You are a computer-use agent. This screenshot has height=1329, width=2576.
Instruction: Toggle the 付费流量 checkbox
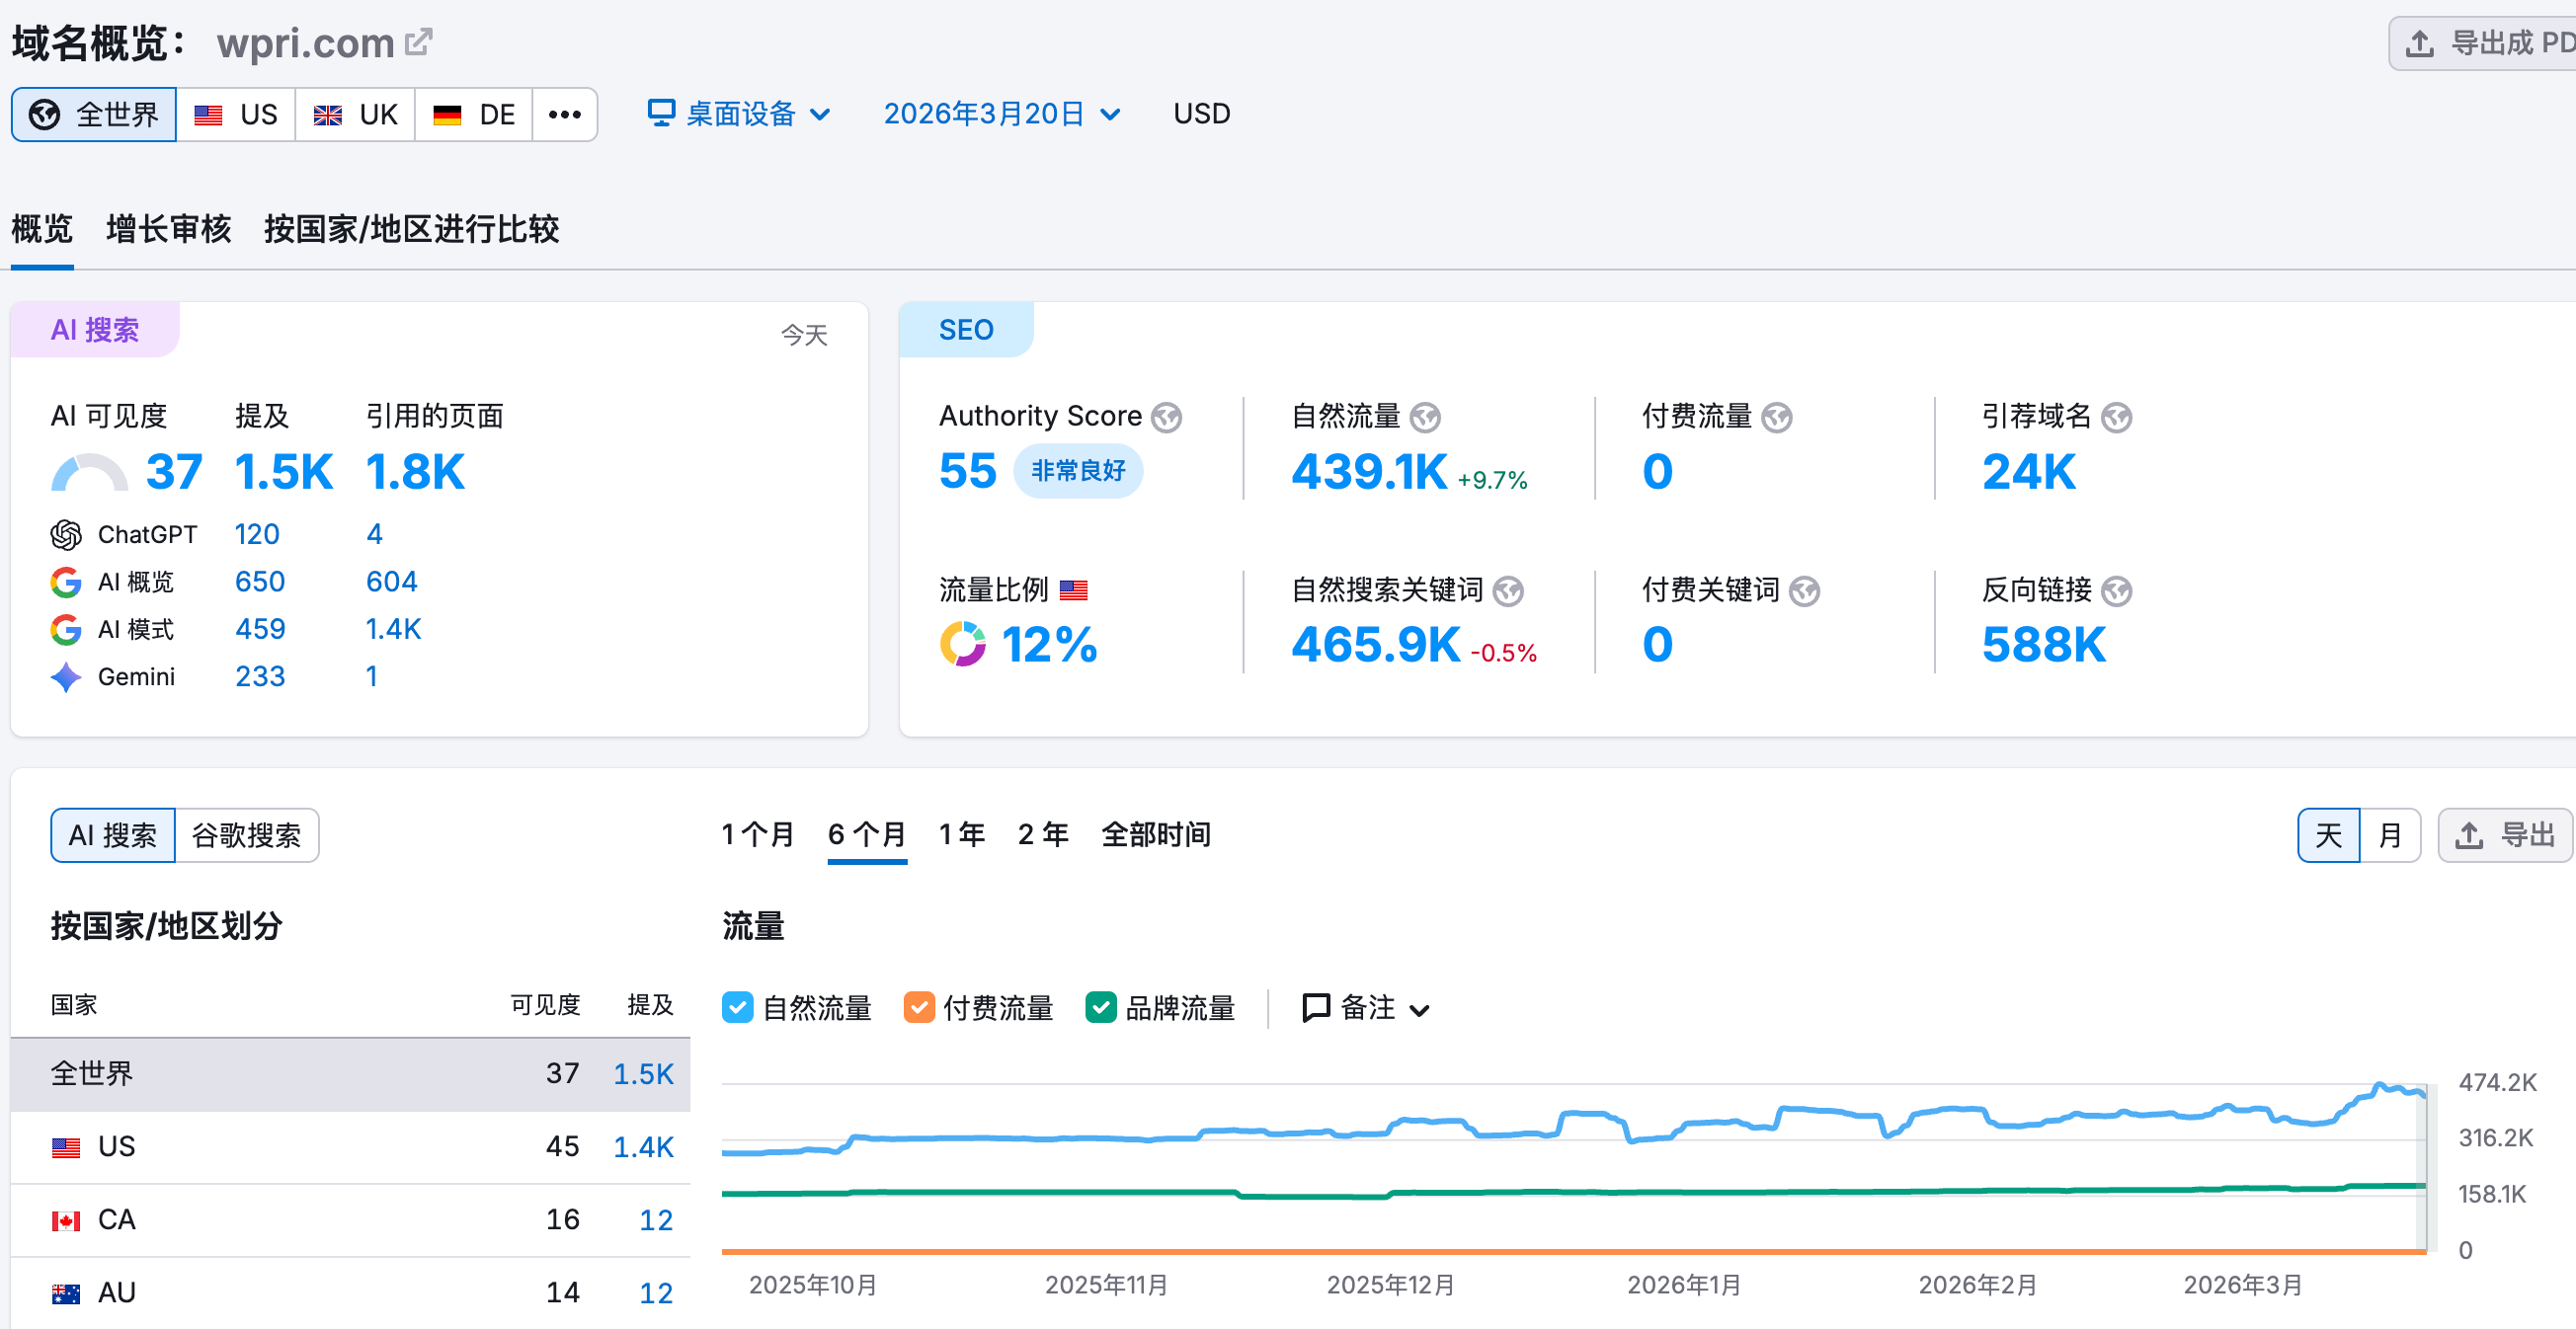coord(918,1007)
